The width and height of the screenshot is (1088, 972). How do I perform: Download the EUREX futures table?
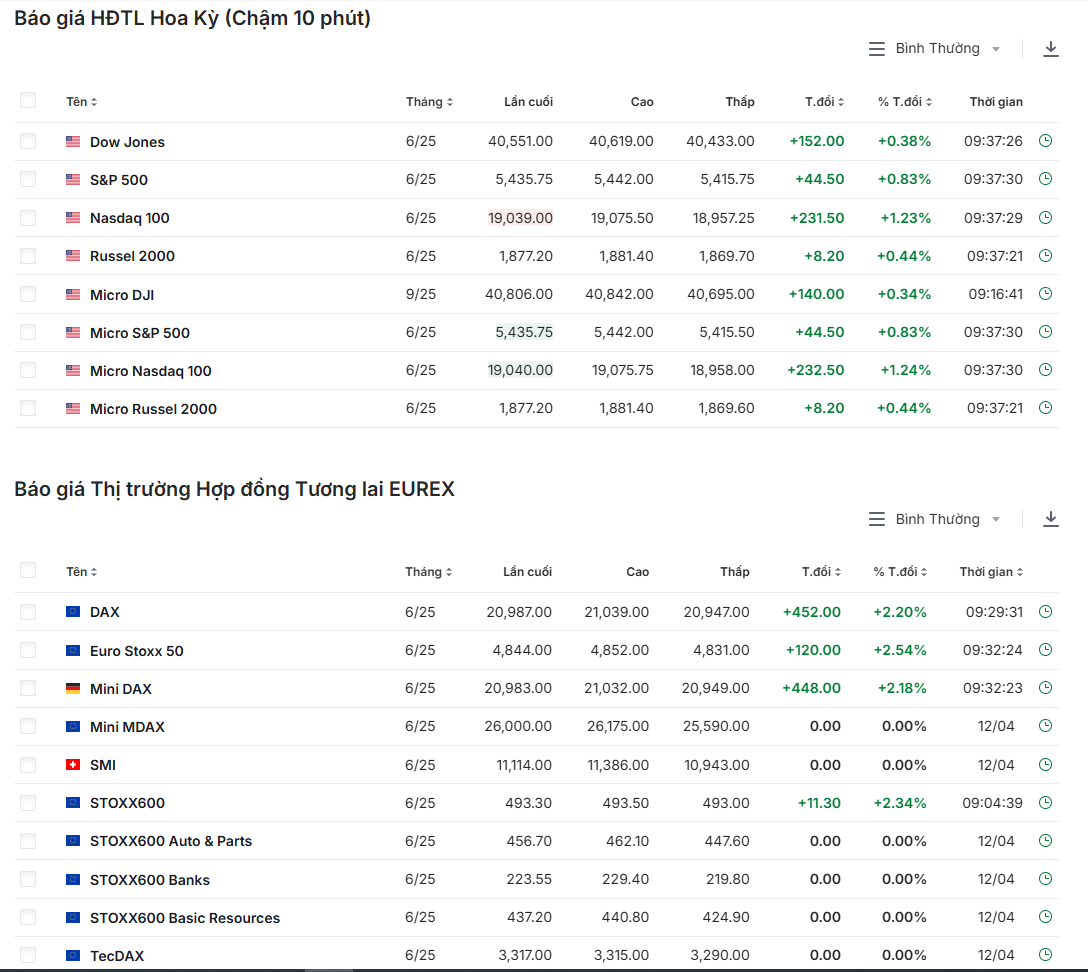[1051, 519]
